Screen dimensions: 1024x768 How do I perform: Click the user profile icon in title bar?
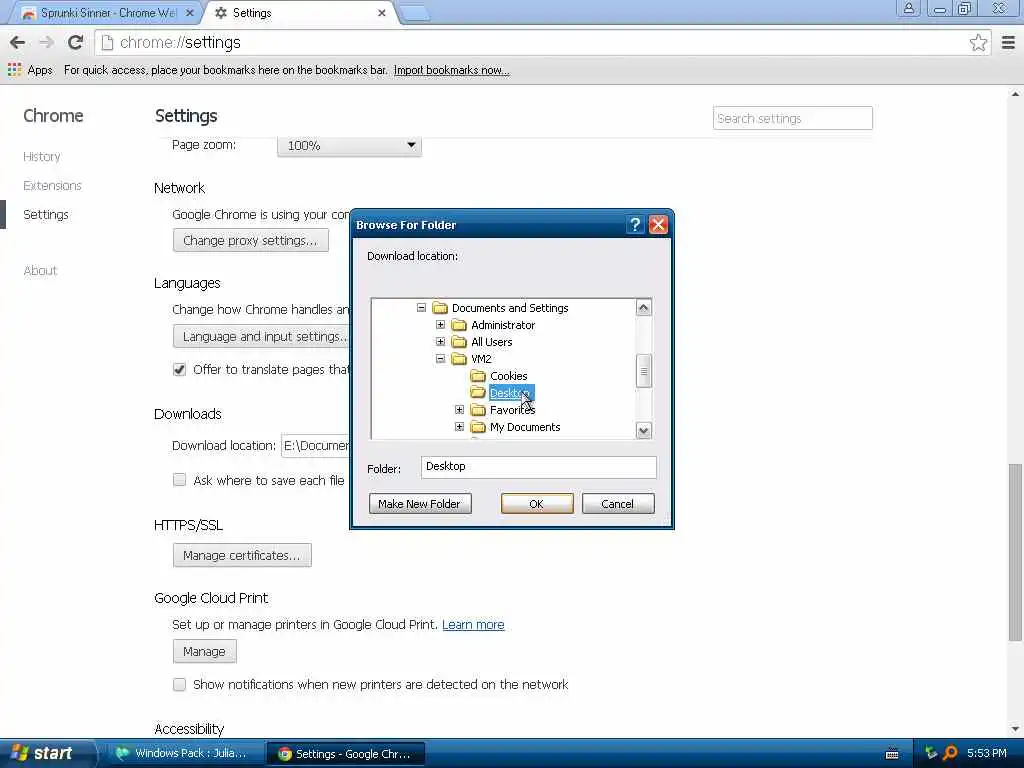tap(908, 8)
